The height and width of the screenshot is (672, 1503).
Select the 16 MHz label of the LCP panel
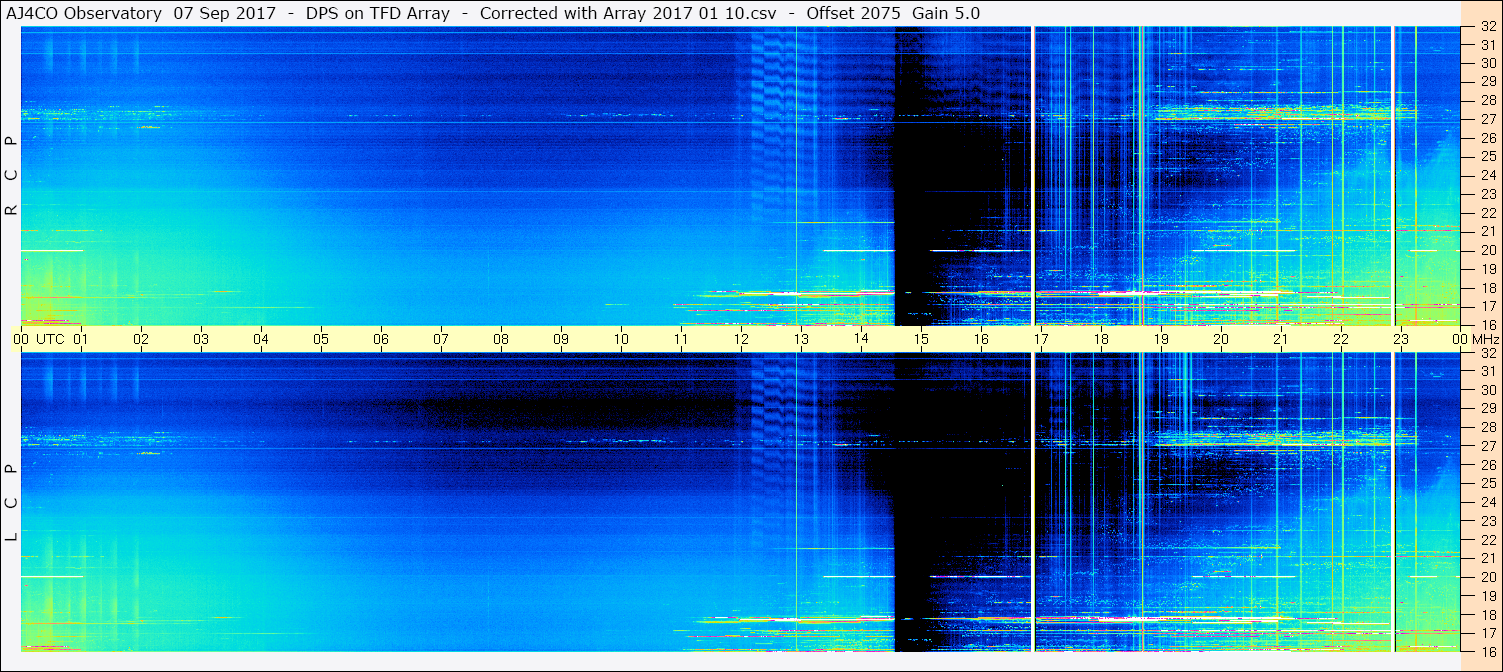click(1486, 651)
